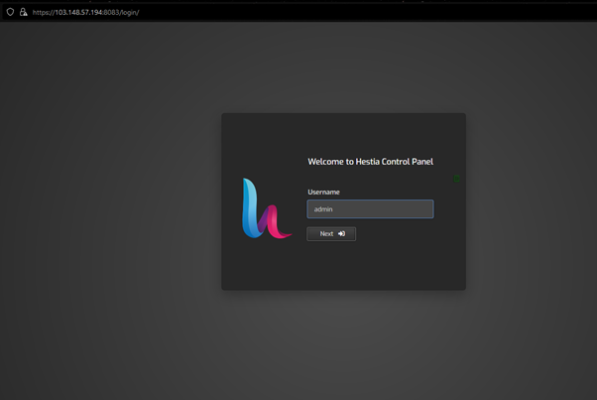
Task: Click the /login/ path in the URL
Action: (130, 12)
